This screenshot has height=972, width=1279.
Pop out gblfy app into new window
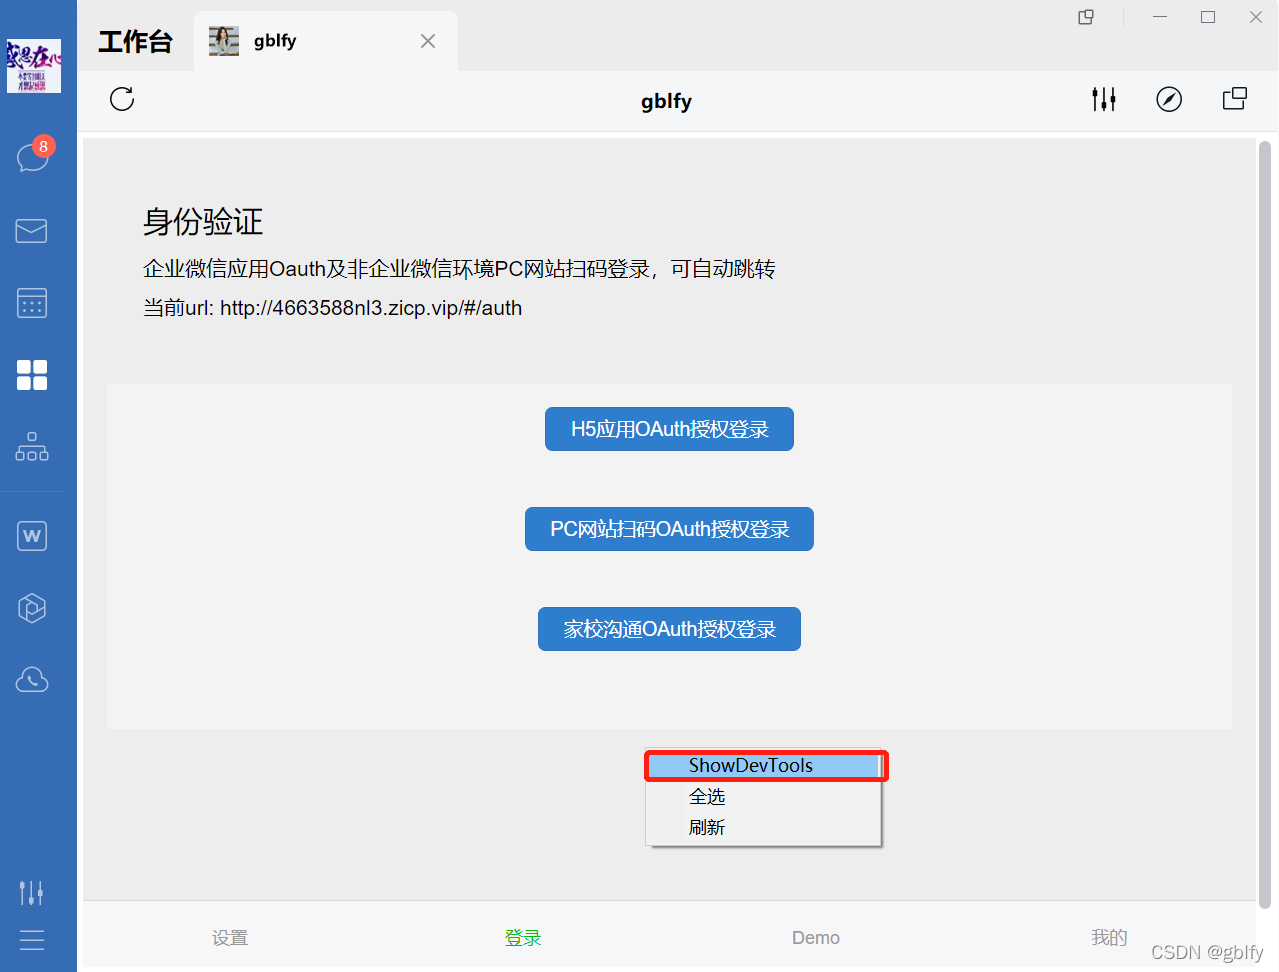[x=1235, y=99]
